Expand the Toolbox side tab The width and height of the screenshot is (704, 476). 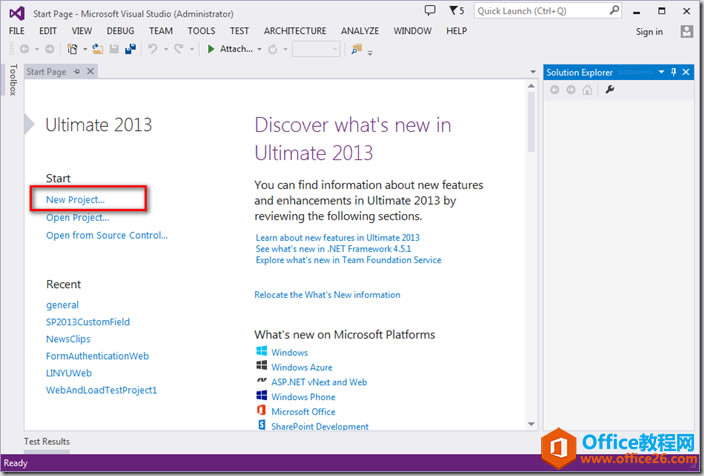(x=13, y=79)
